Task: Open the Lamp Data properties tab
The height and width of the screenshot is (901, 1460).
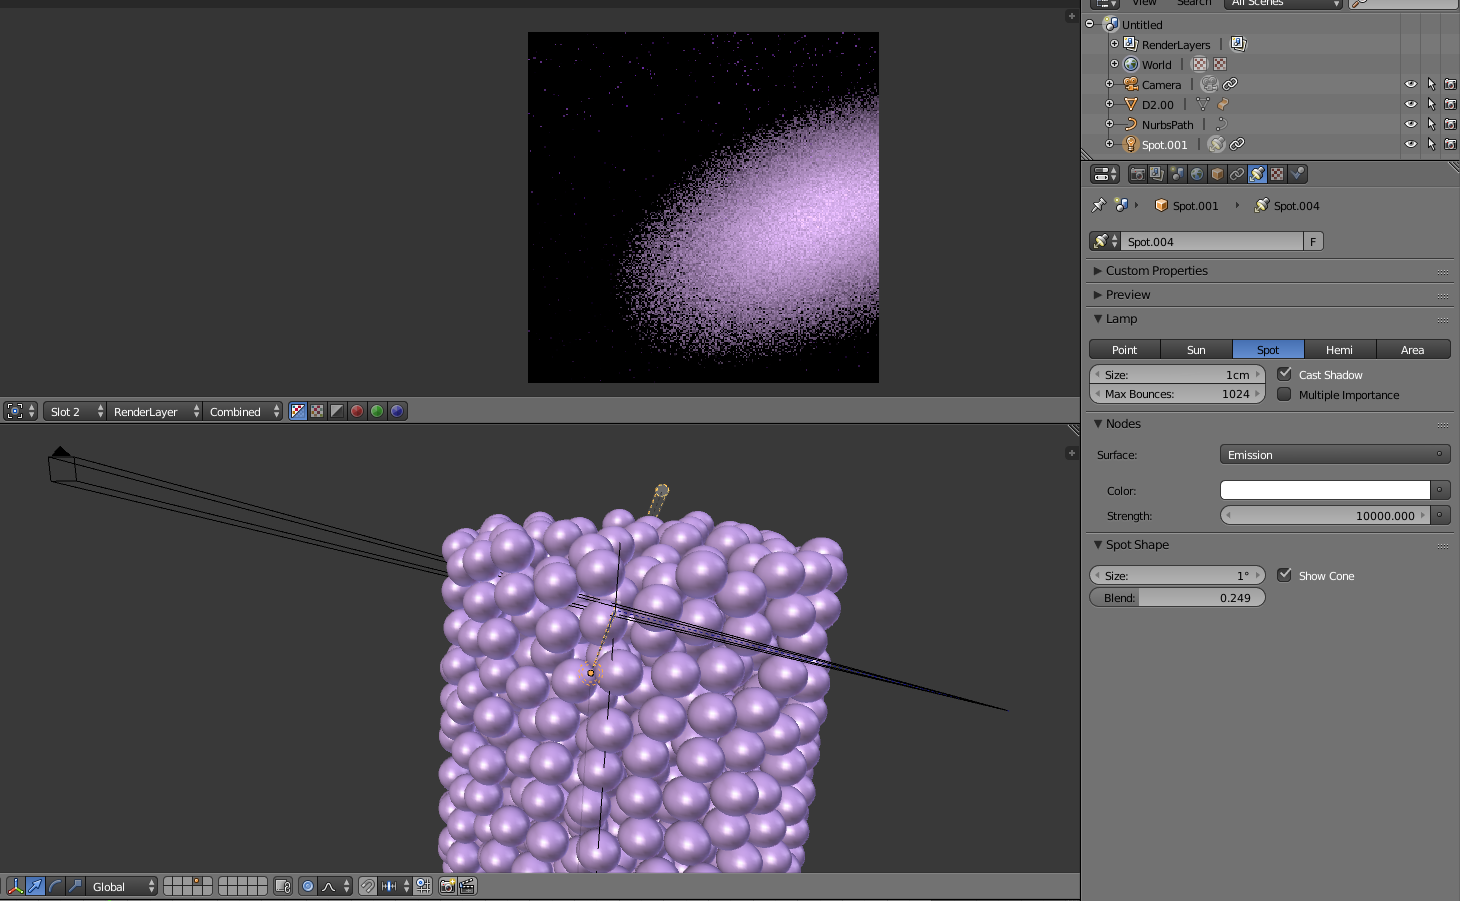Action: (1257, 174)
